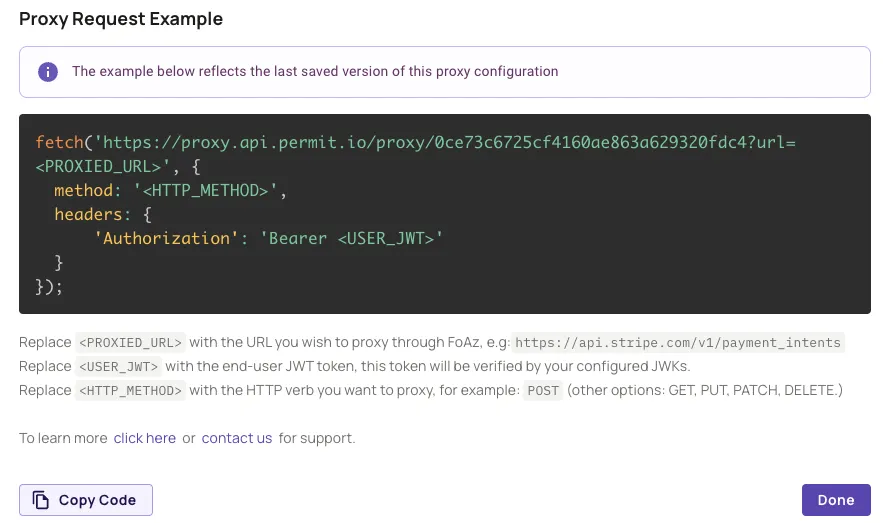Open the "click here" learn more link
883x523 pixels.
tap(145, 438)
